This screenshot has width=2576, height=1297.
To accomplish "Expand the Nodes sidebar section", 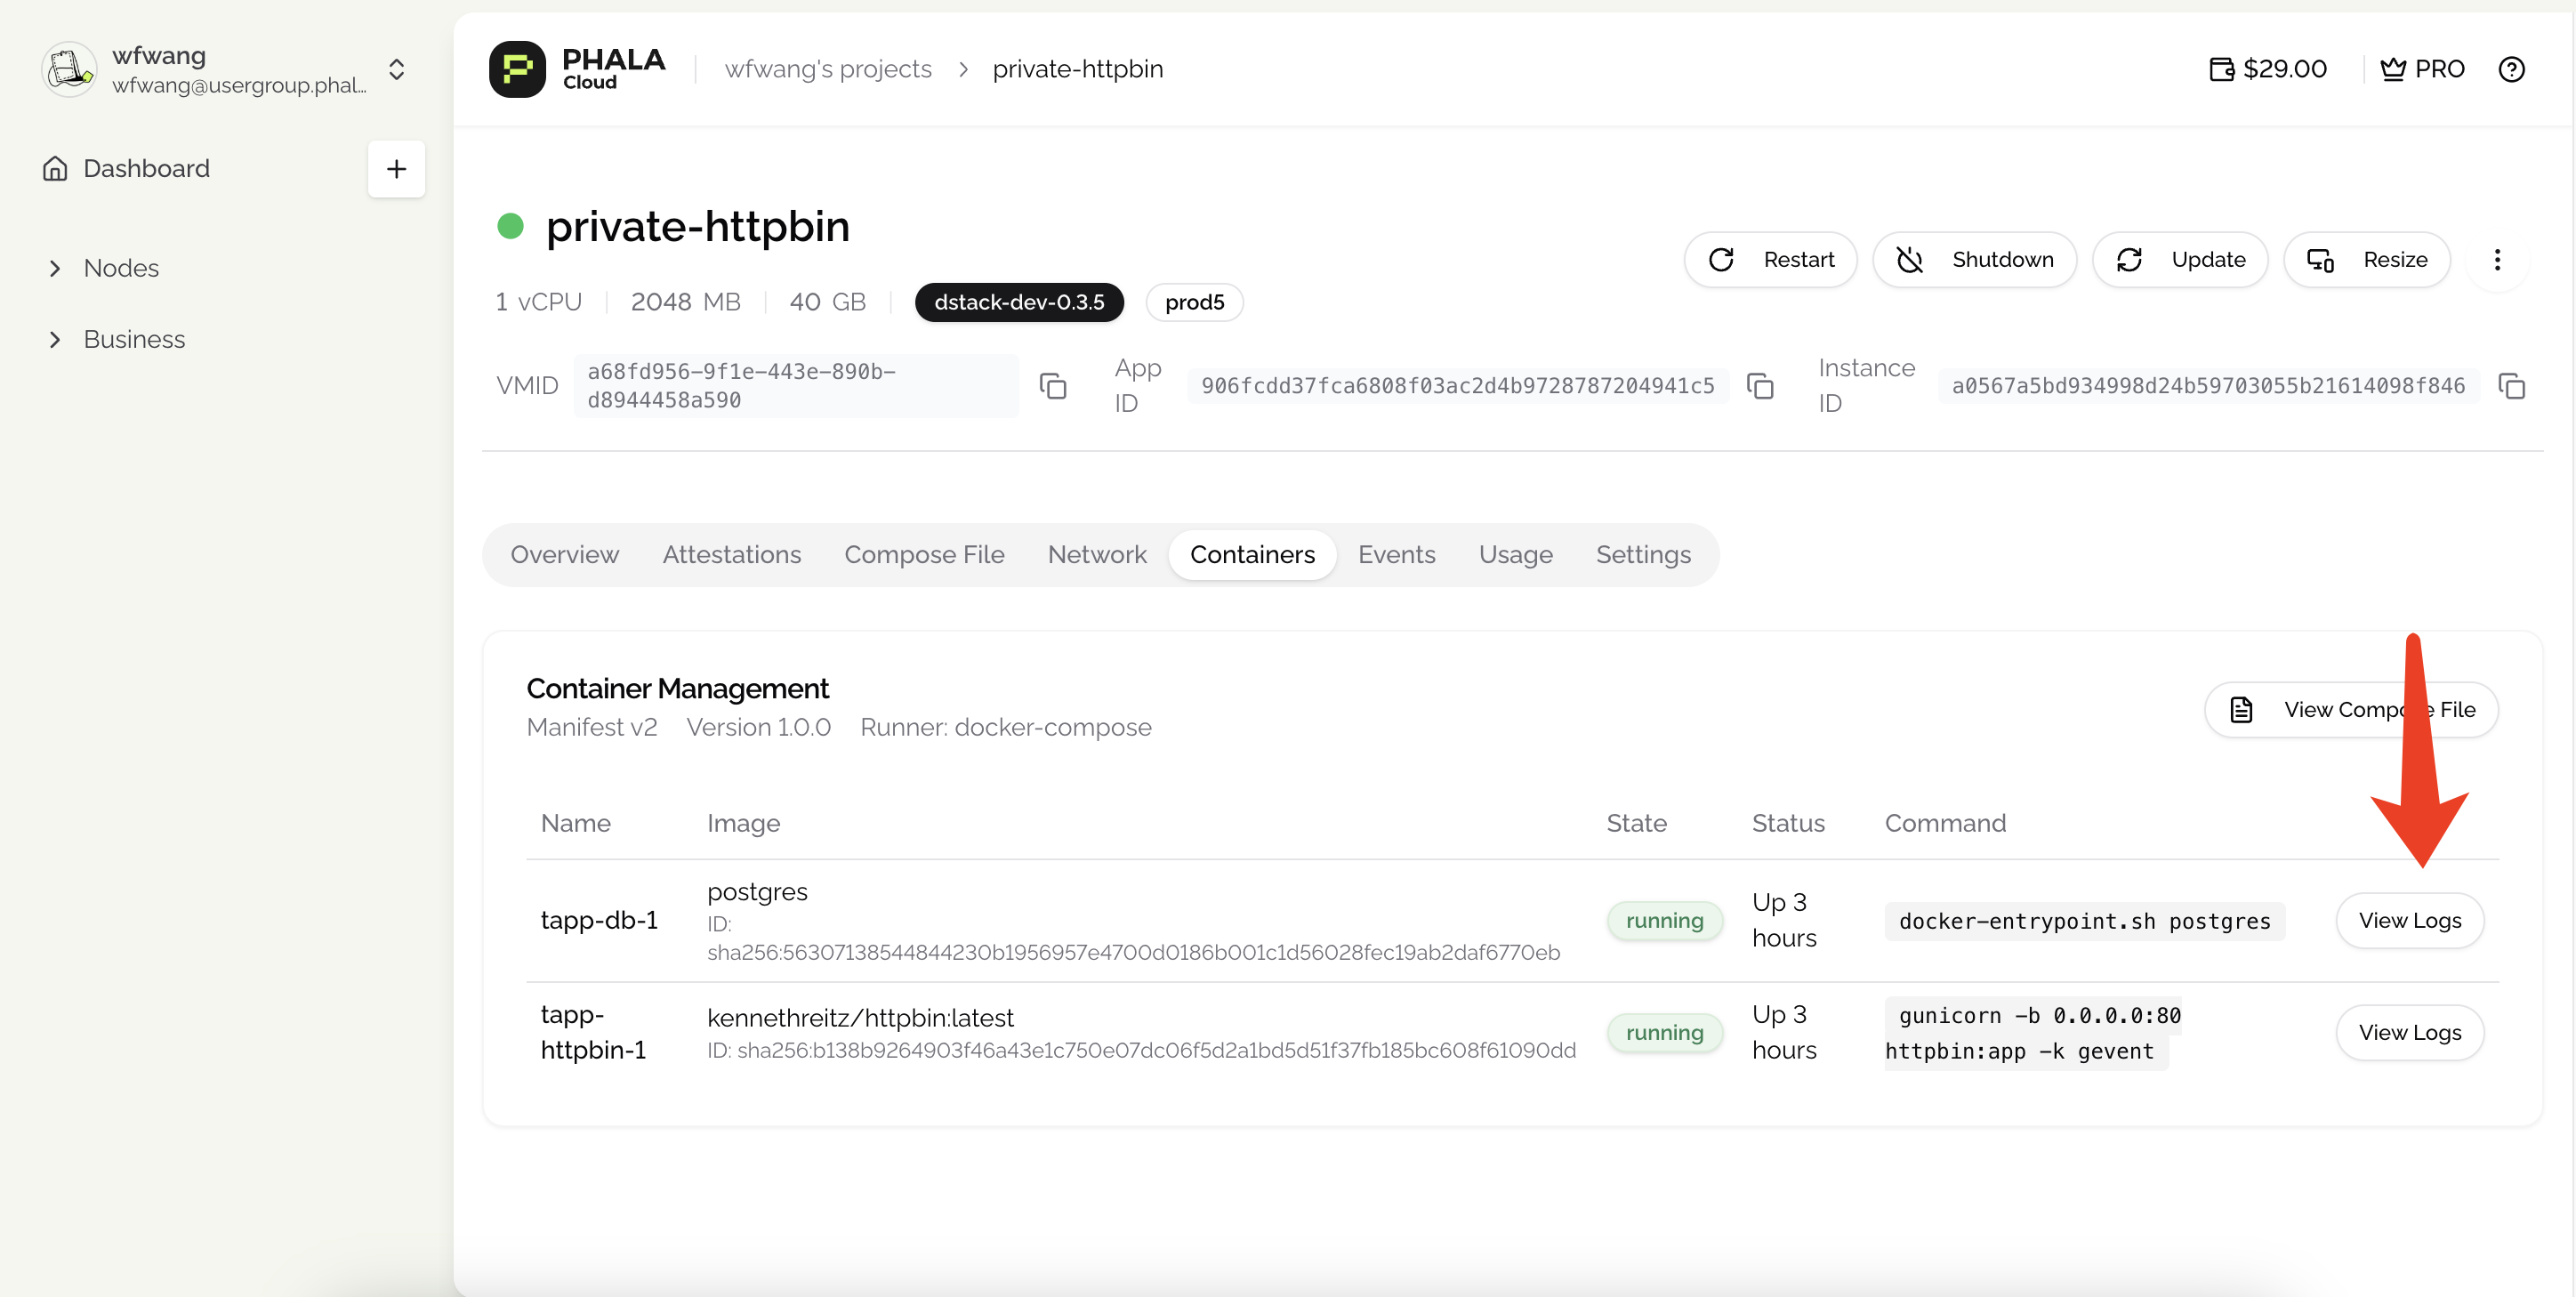I will [x=120, y=268].
